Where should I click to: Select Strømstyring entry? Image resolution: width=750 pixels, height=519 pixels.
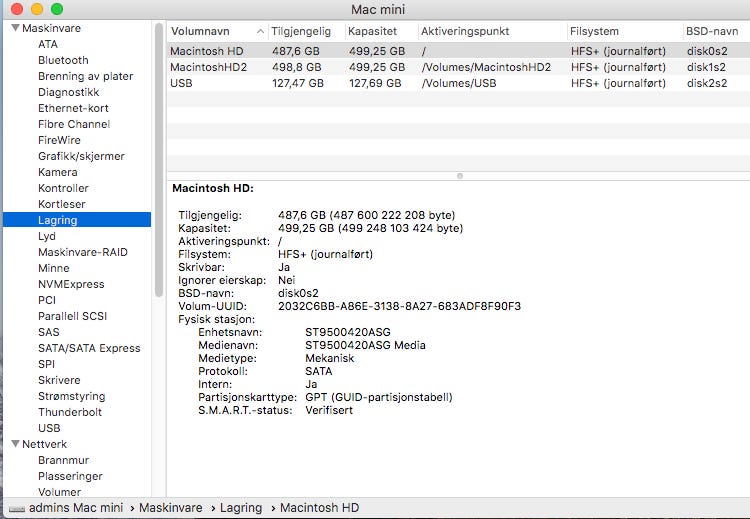point(72,396)
